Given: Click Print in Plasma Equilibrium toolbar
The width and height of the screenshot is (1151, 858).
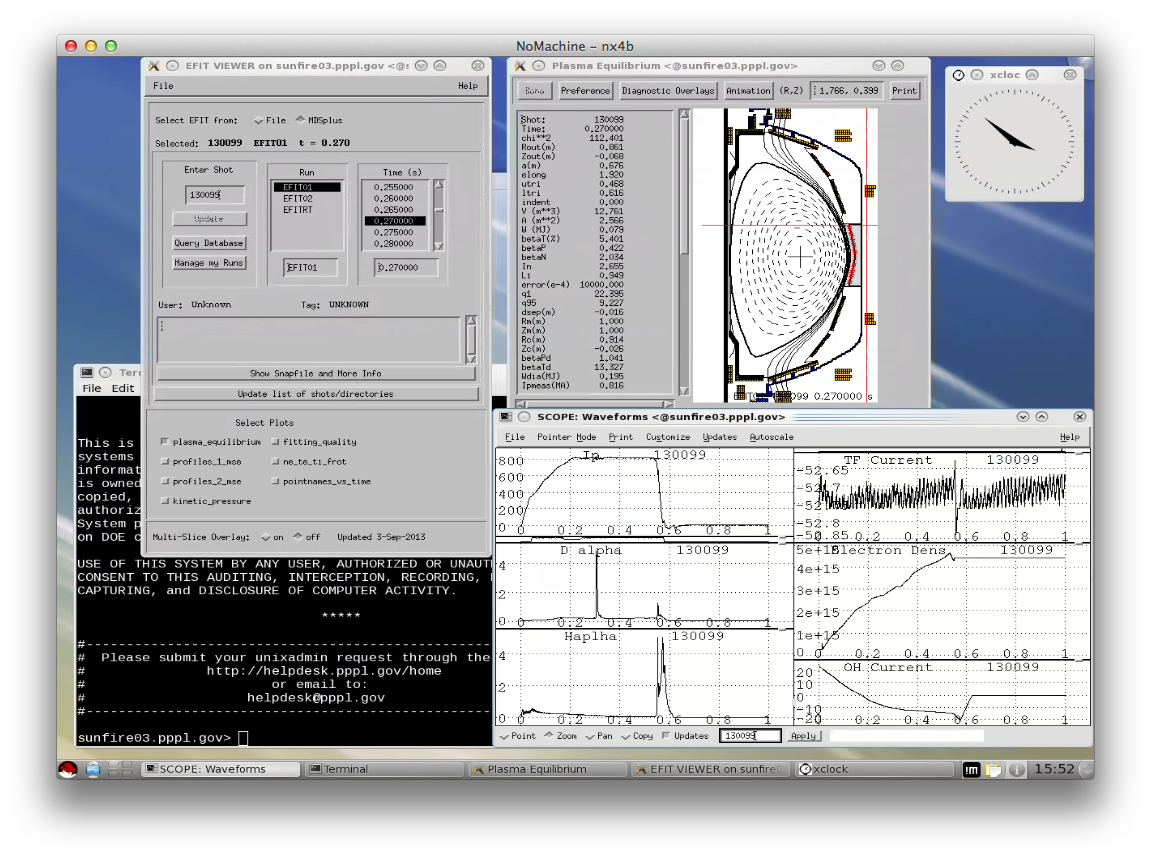Looking at the screenshot, I should coord(904,91).
